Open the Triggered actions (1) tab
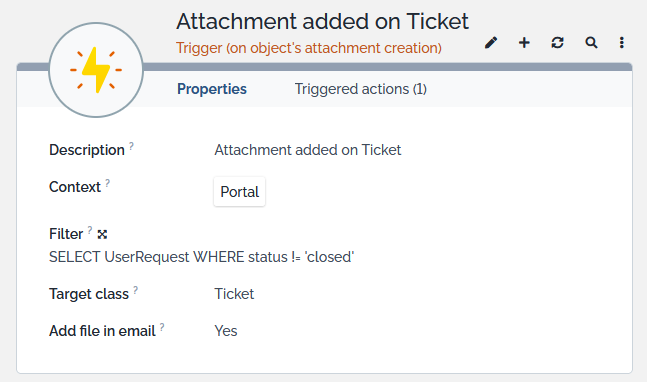The image size is (647, 382). tap(361, 89)
